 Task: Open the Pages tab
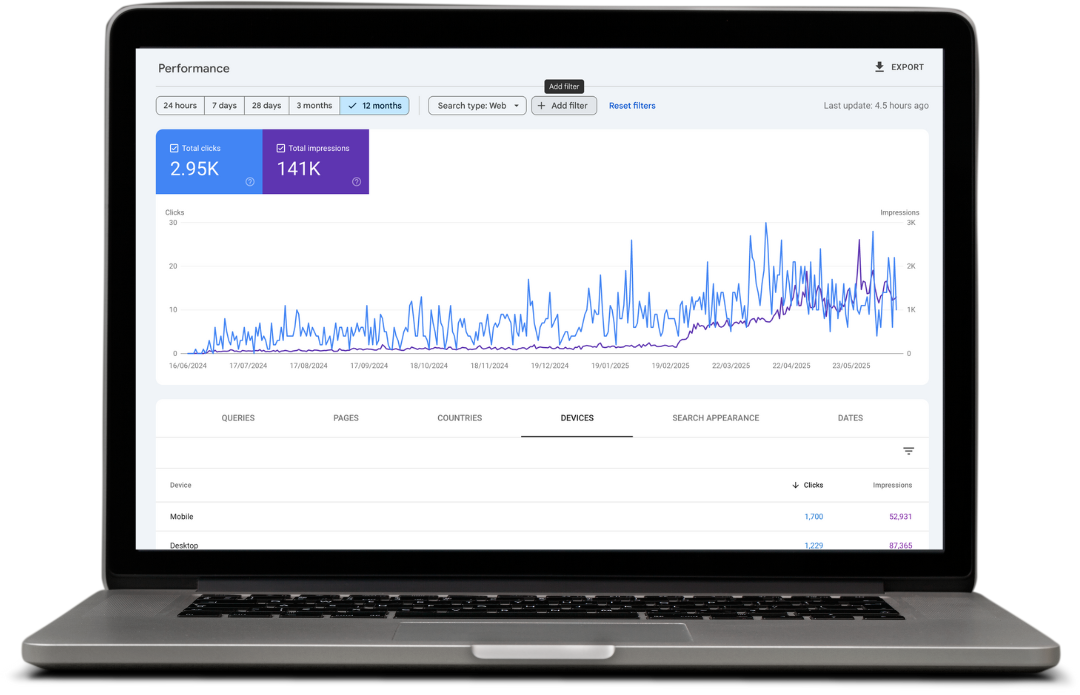point(346,418)
